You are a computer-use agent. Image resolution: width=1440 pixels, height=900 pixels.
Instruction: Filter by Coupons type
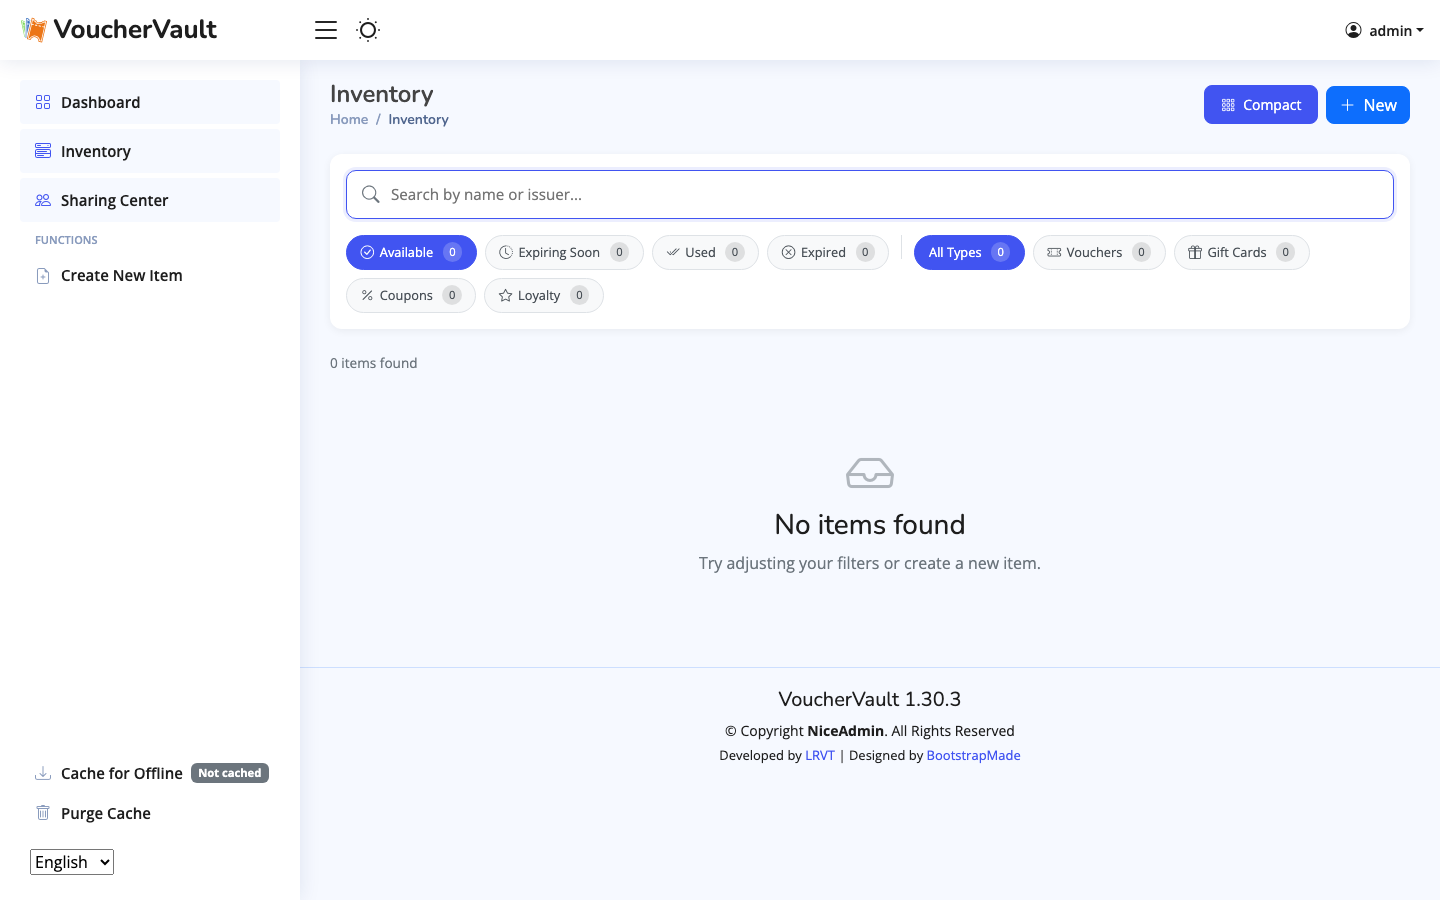tap(411, 295)
